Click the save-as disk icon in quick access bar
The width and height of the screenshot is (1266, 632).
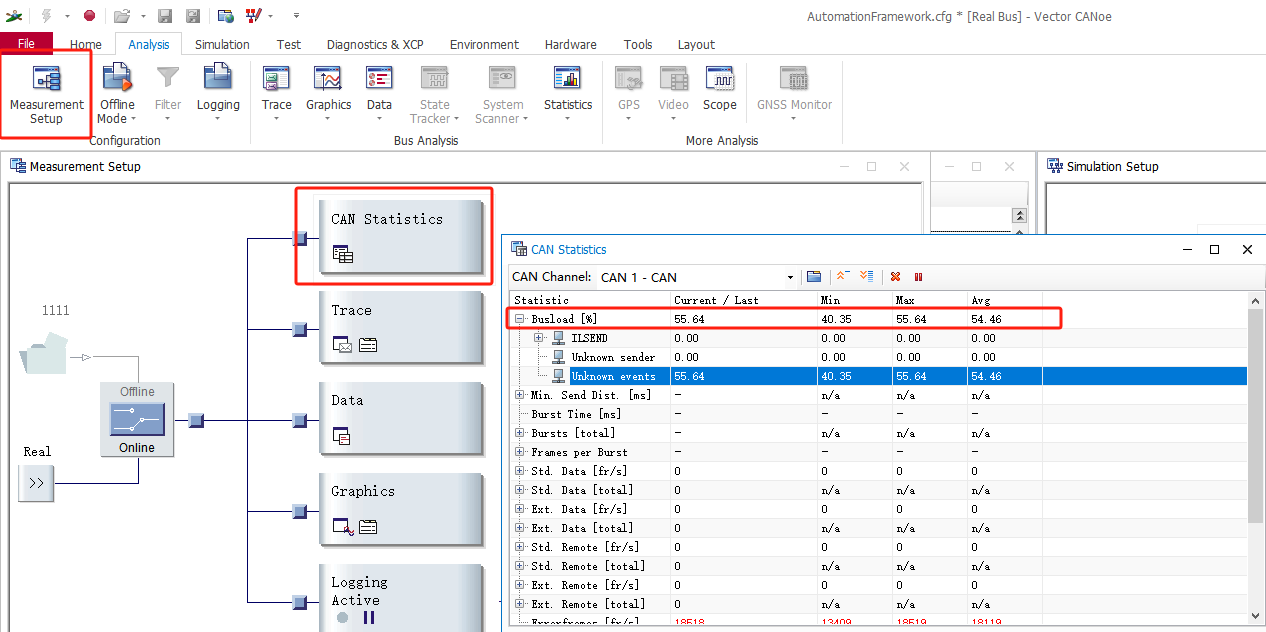(x=193, y=16)
